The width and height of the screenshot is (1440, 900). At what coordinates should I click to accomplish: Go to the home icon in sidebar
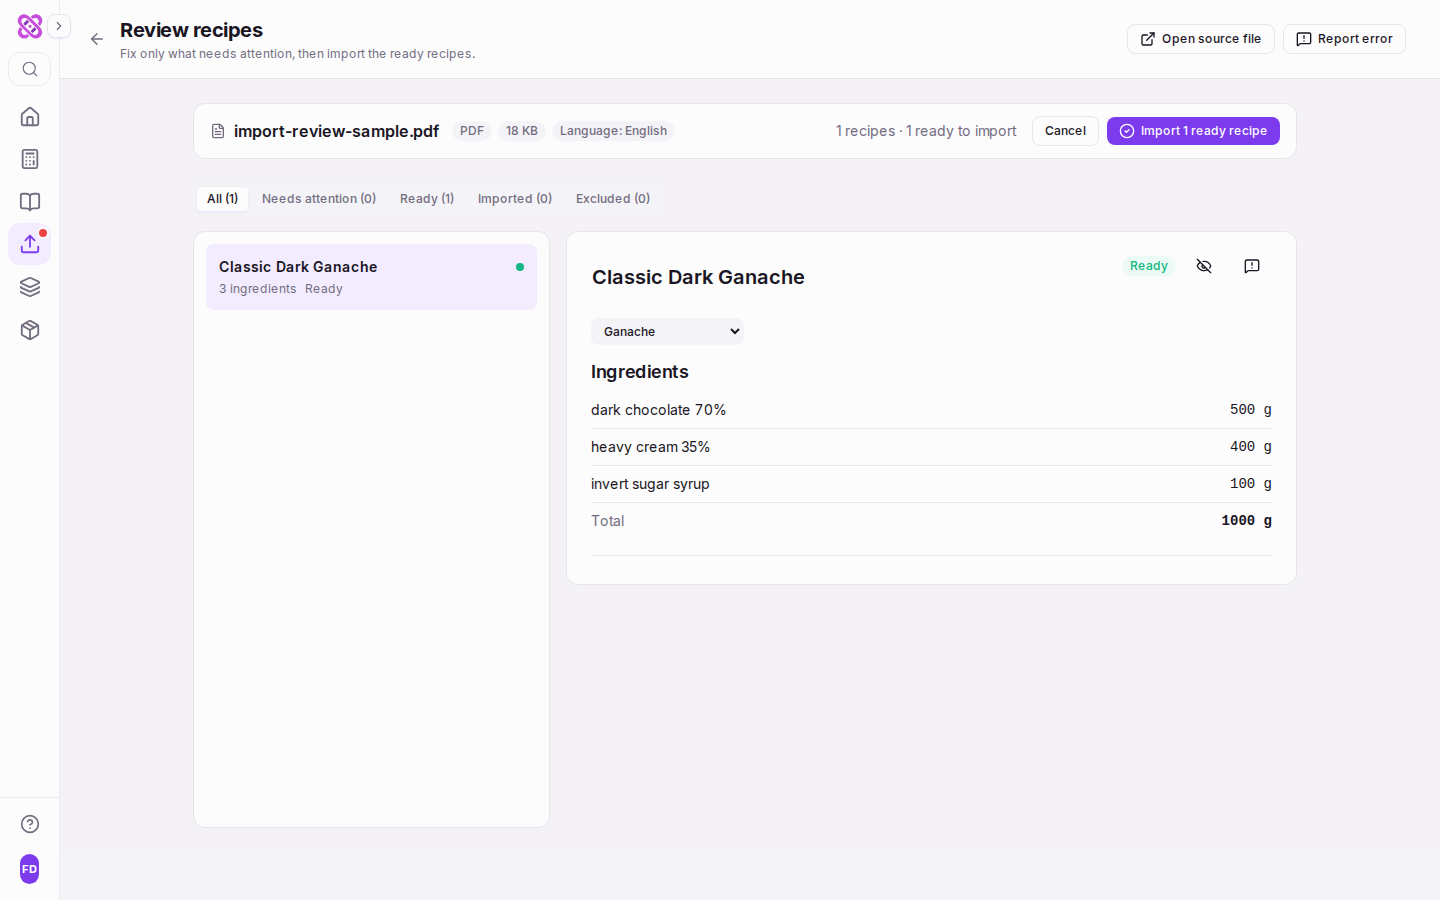30,116
